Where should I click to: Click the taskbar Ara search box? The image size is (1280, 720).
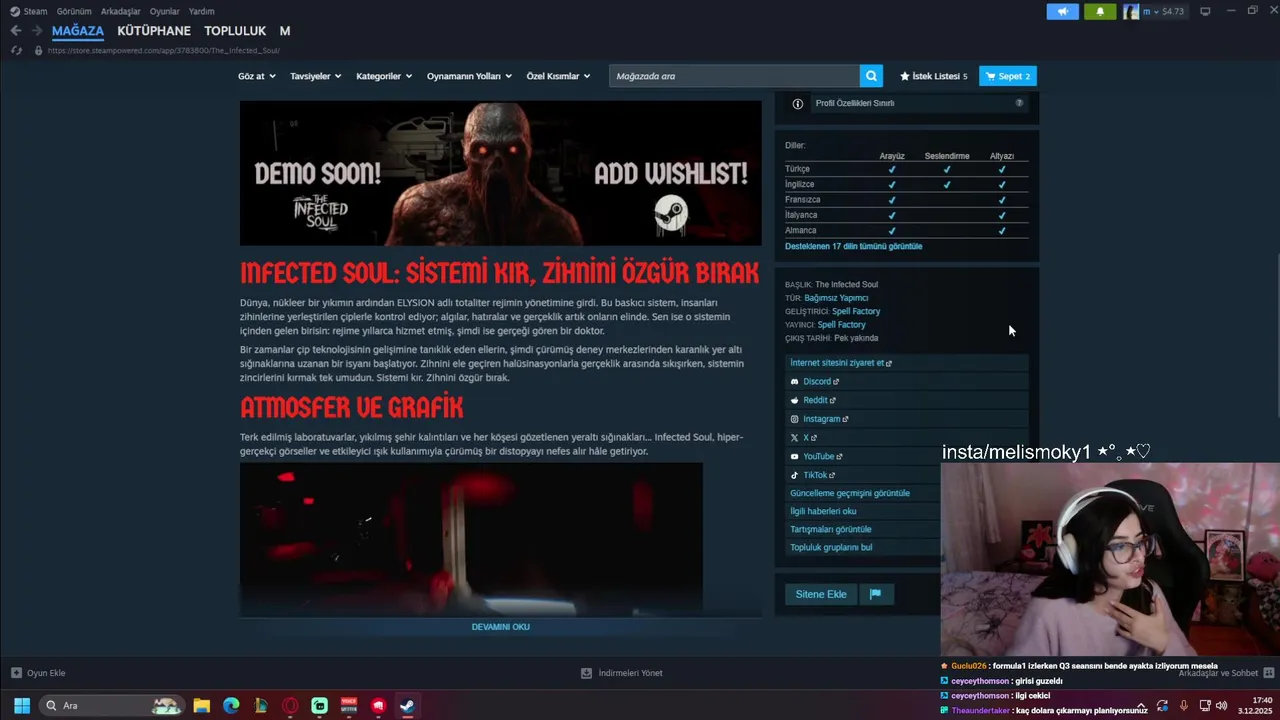point(112,706)
